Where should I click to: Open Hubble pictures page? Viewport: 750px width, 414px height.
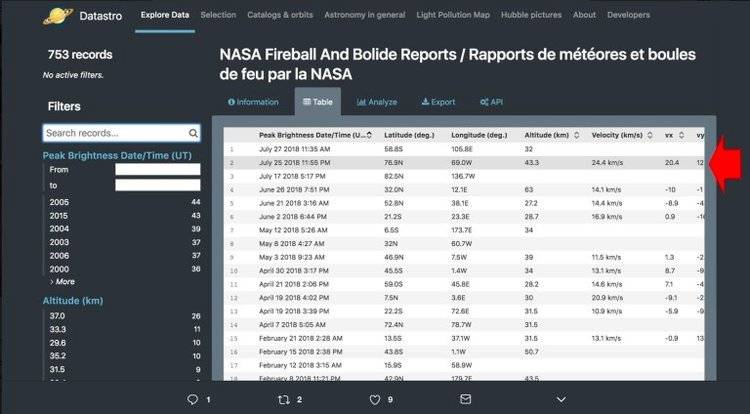[x=531, y=15]
